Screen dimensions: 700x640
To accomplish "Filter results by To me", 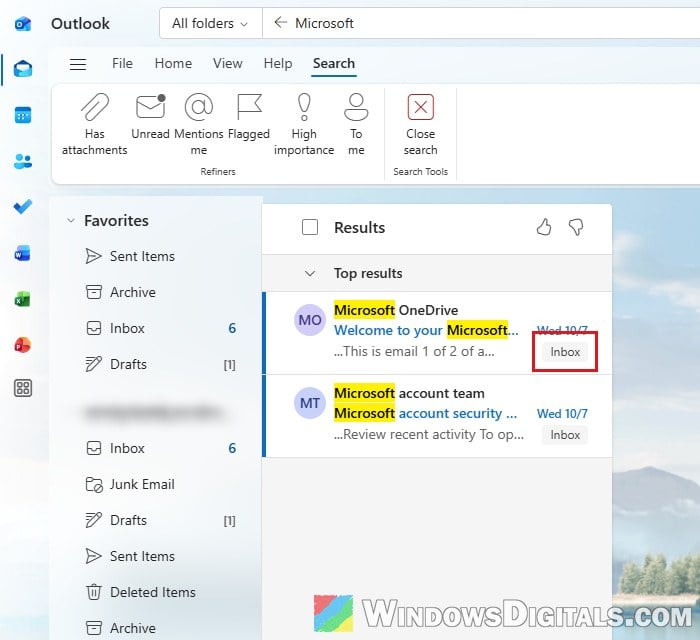I will point(356,124).
